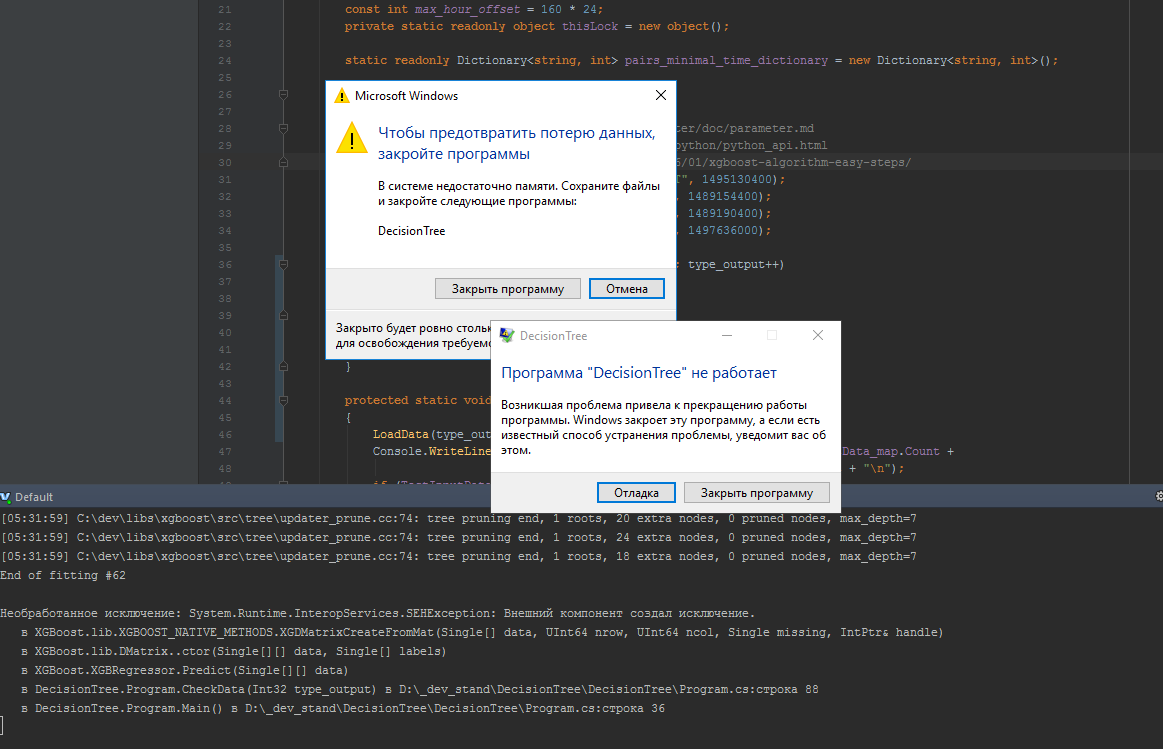Collapse the code block at line 28
The height and width of the screenshot is (749, 1163).
click(283, 128)
